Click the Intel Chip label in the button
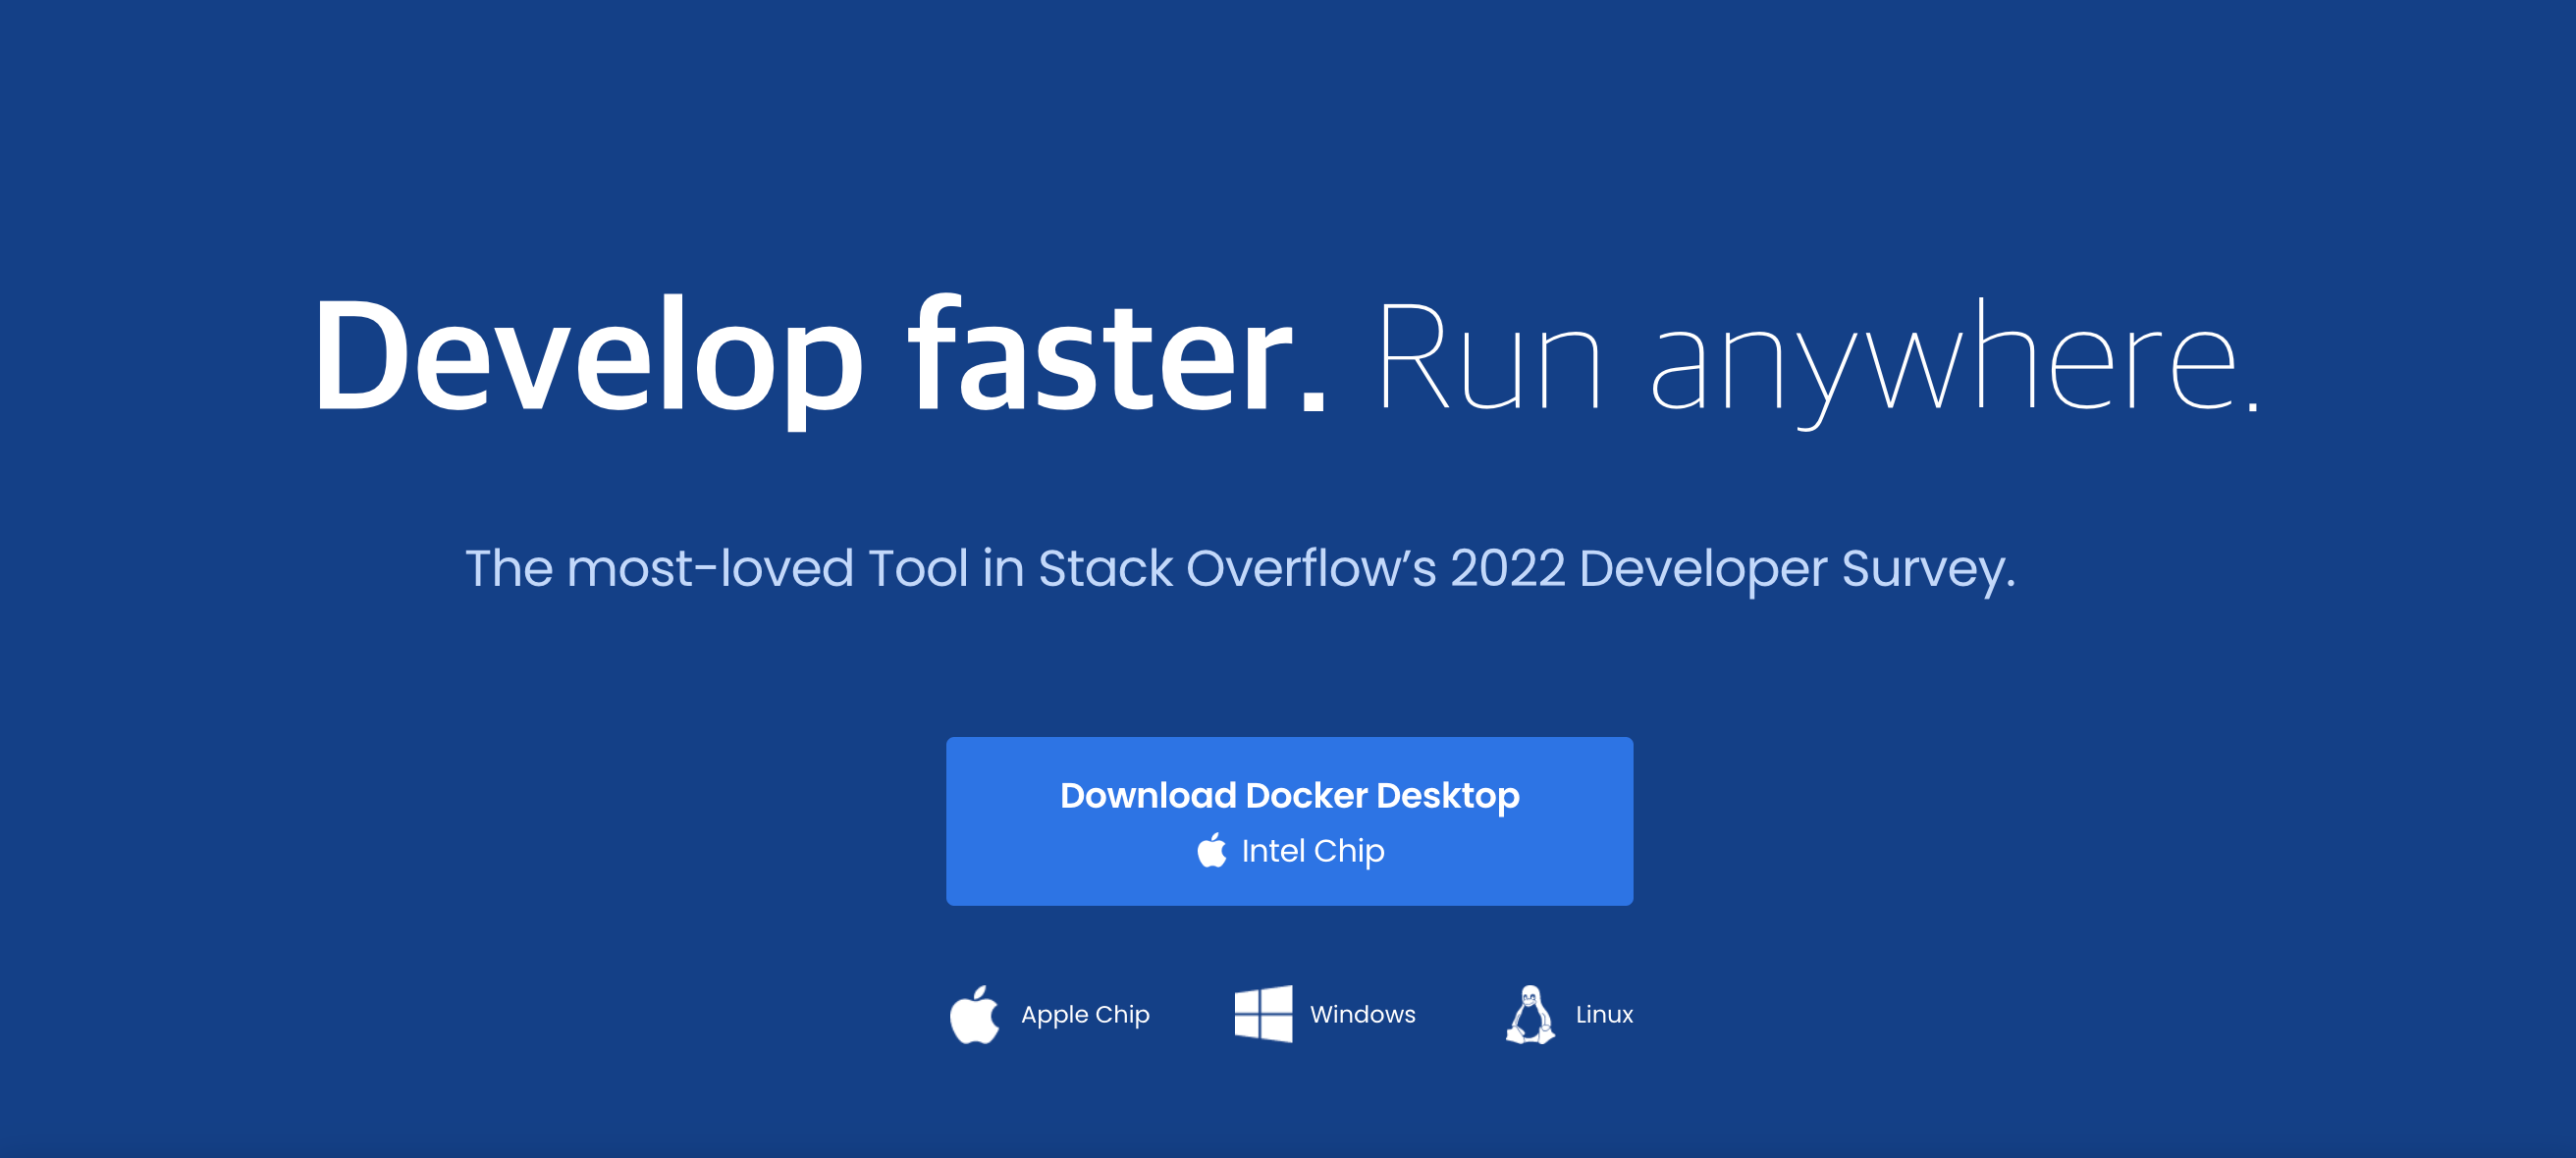Viewport: 2576px width, 1158px height. point(1312,851)
